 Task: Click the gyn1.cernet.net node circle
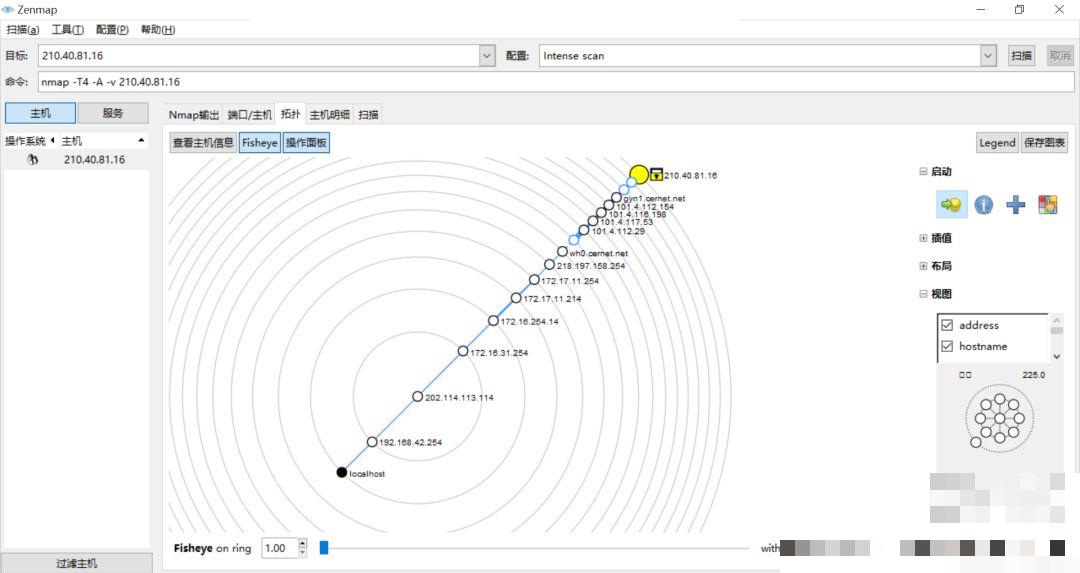(x=616, y=198)
